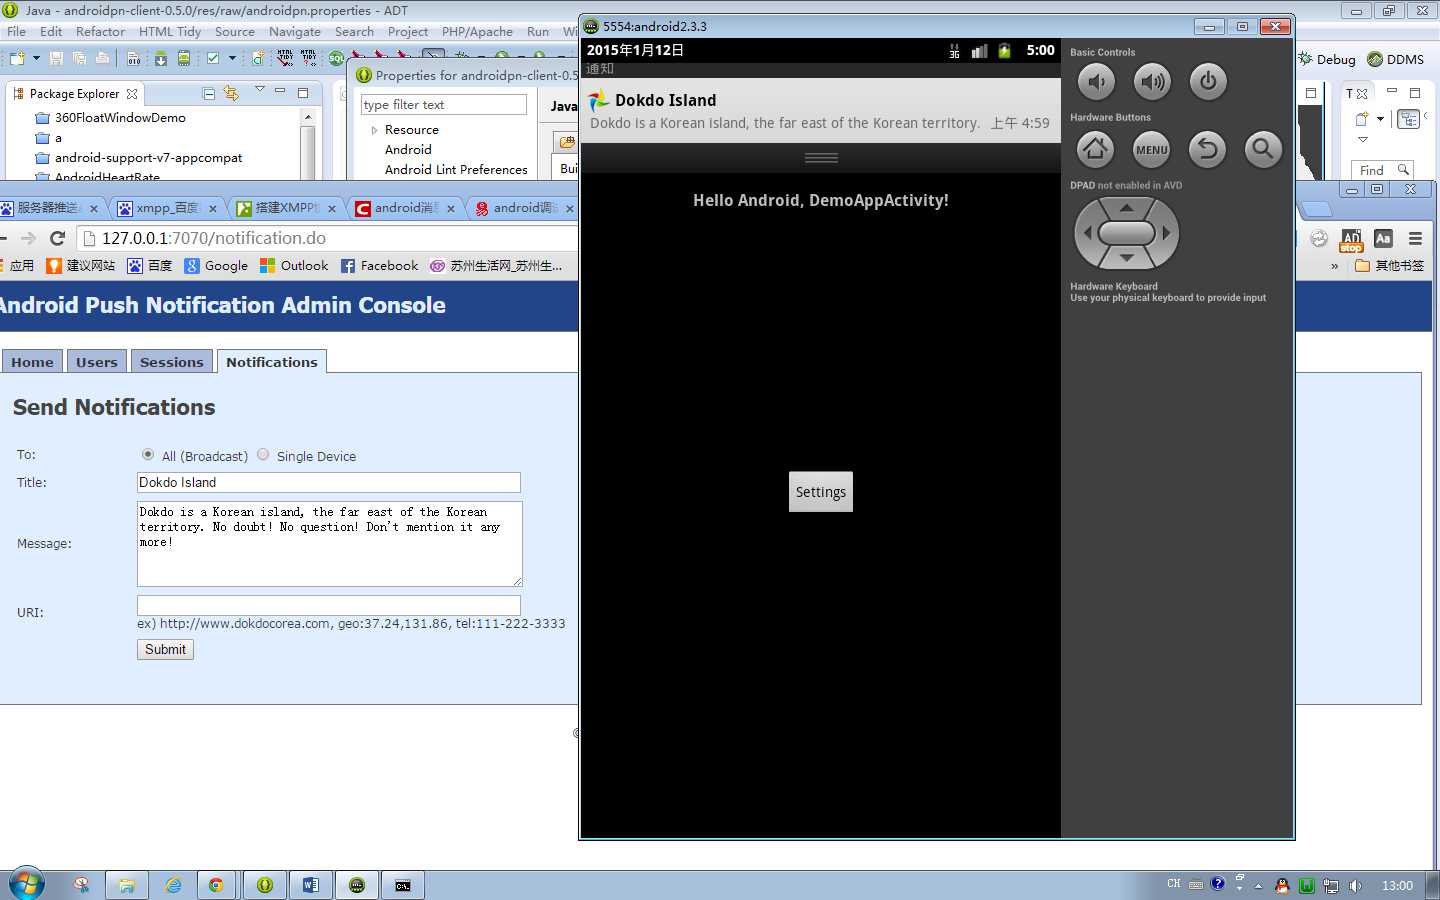Image resolution: width=1440 pixels, height=900 pixels.
Task: Open the File menu in ADT
Action: (16, 31)
